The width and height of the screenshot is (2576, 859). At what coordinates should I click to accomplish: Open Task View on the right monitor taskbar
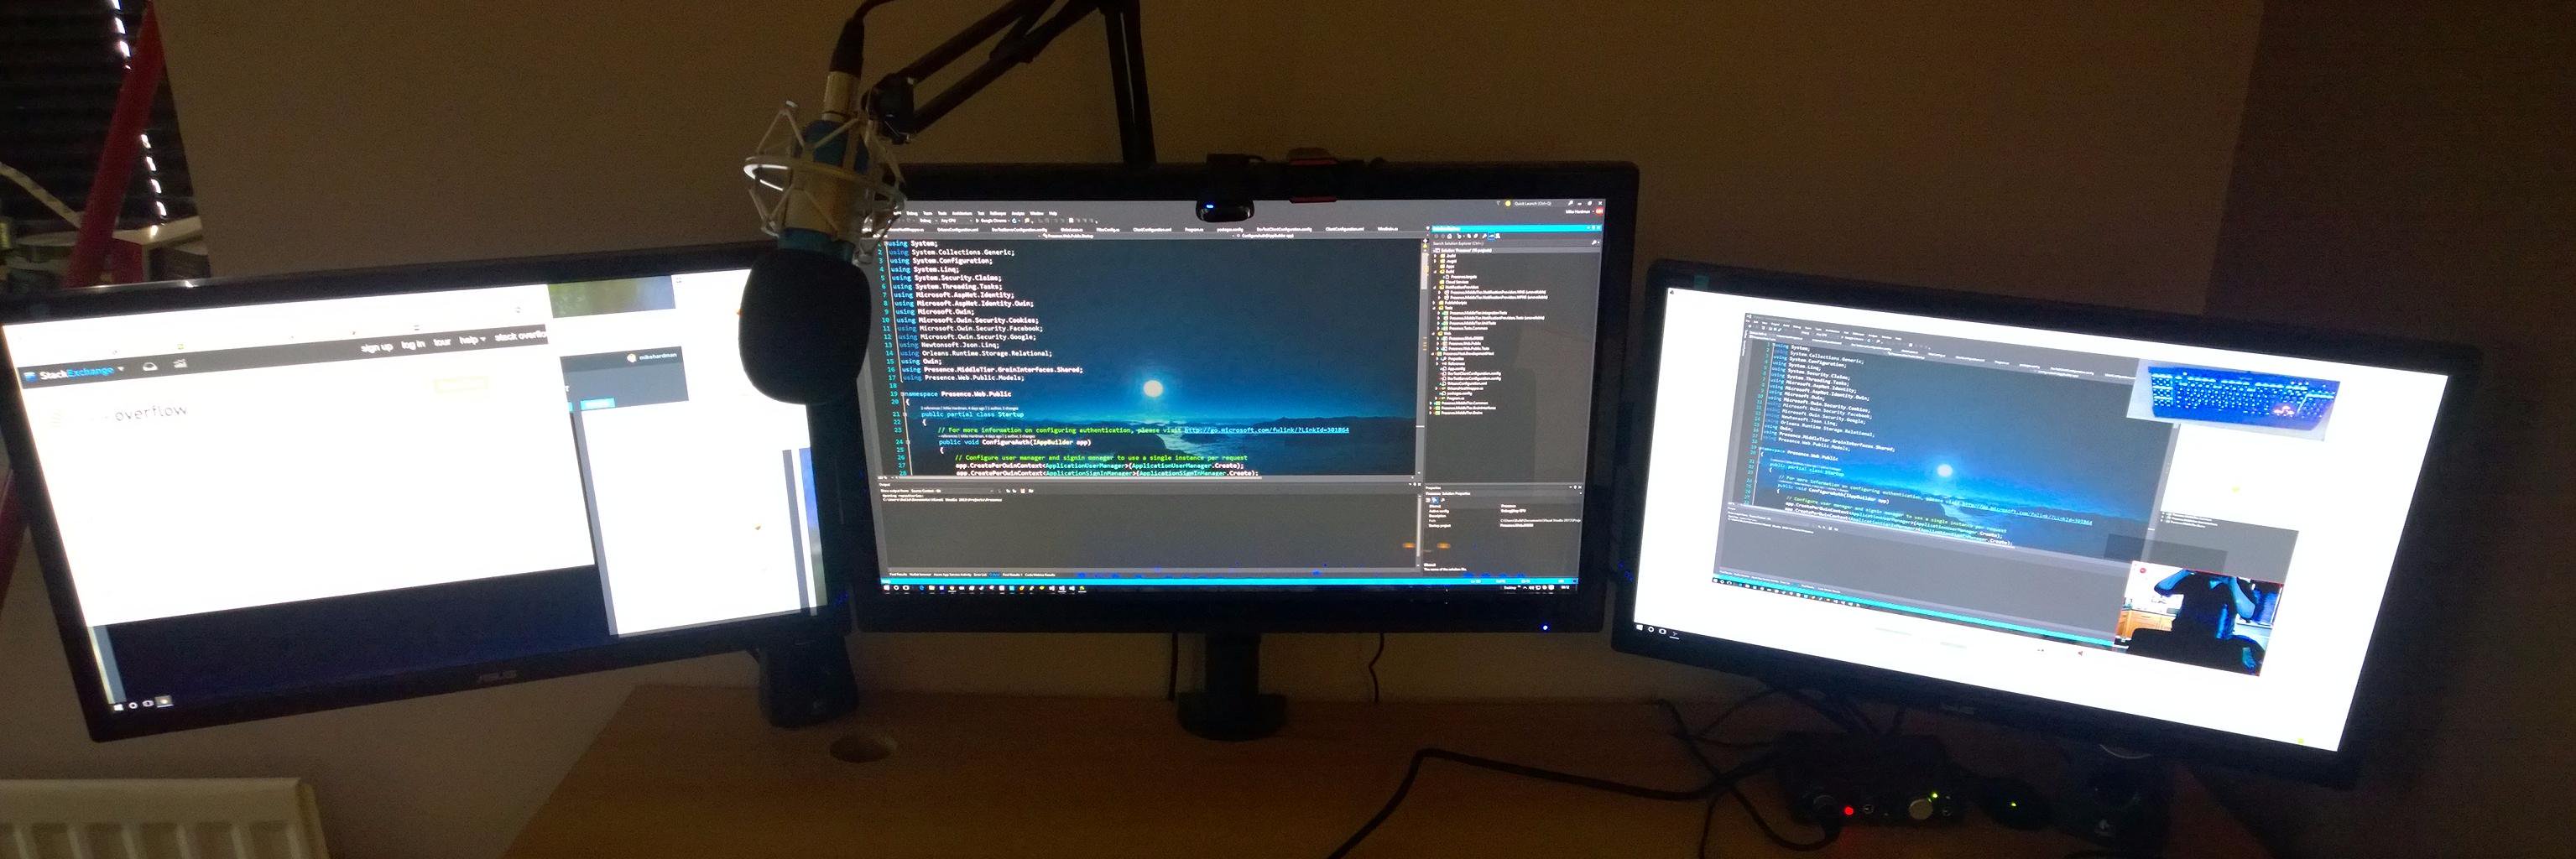pyautogui.click(x=1663, y=632)
